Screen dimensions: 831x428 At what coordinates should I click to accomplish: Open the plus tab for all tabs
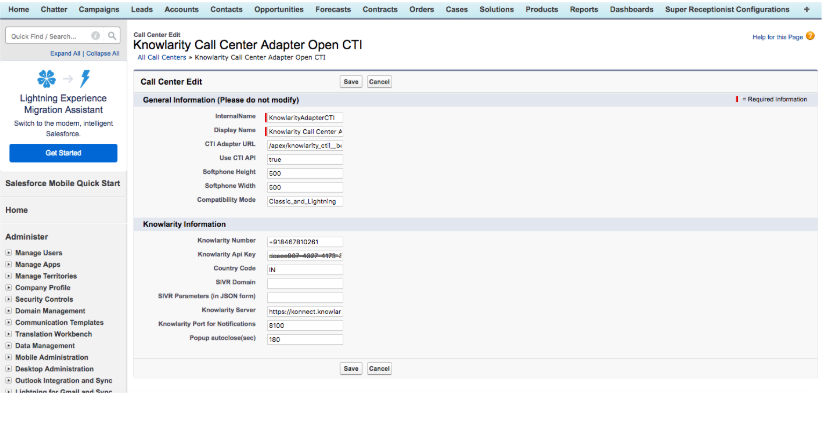[x=807, y=10]
